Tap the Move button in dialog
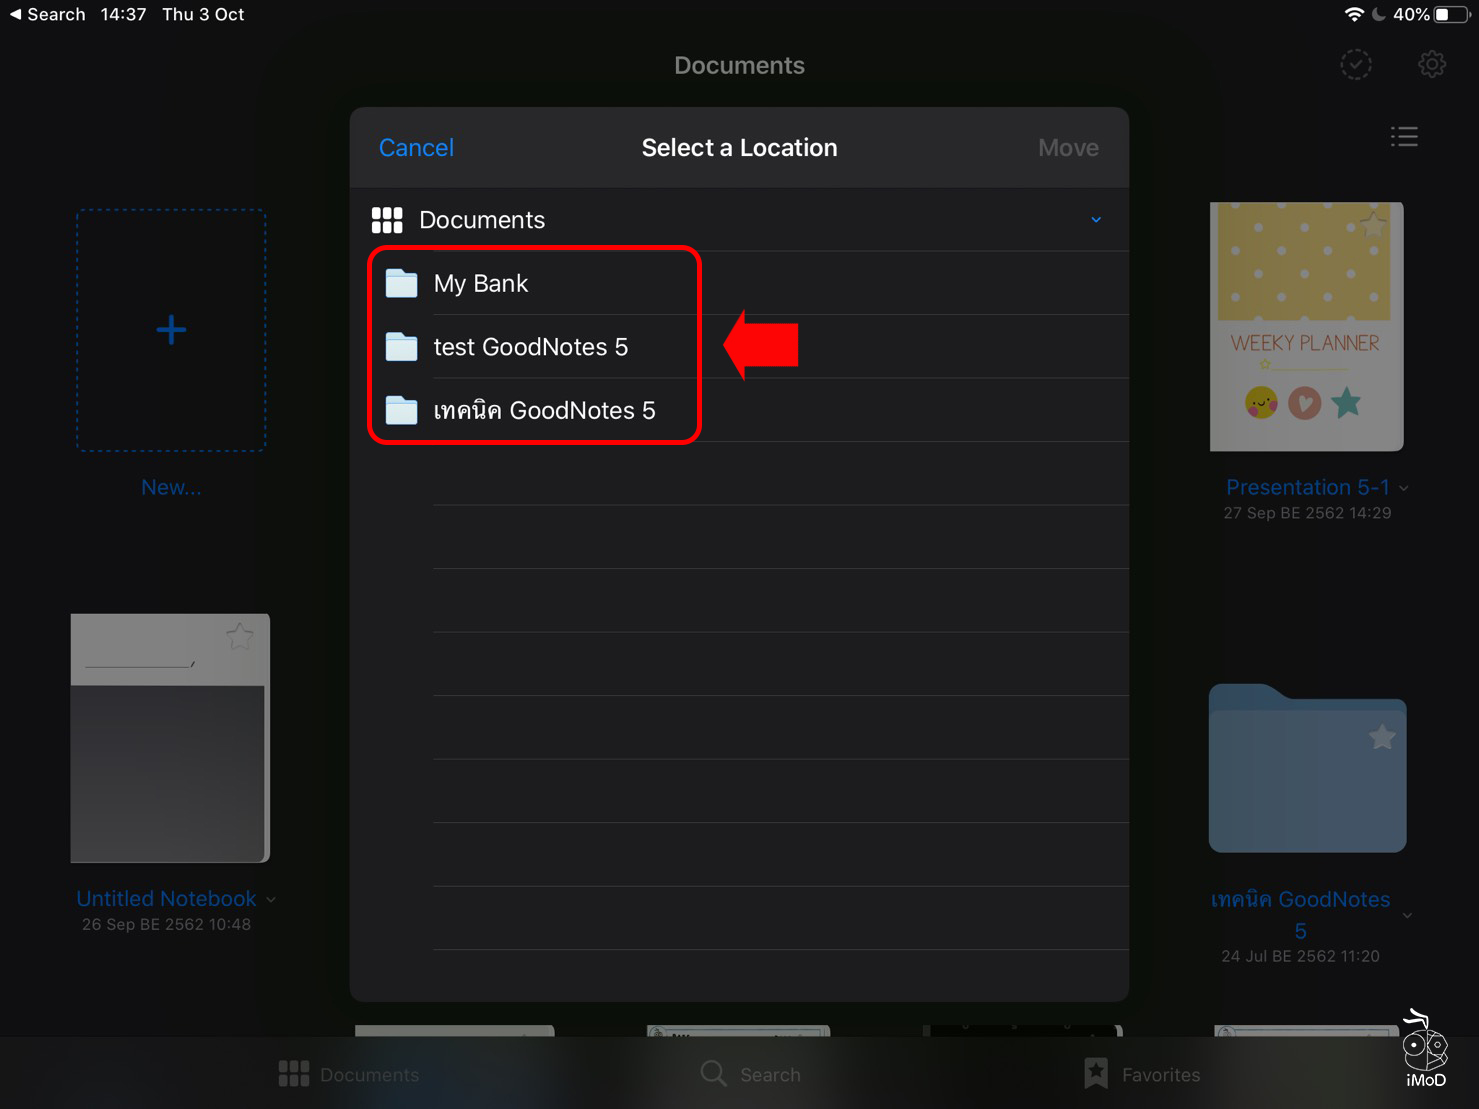This screenshot has width=1479, height=1109. (x=1068, y=148)
